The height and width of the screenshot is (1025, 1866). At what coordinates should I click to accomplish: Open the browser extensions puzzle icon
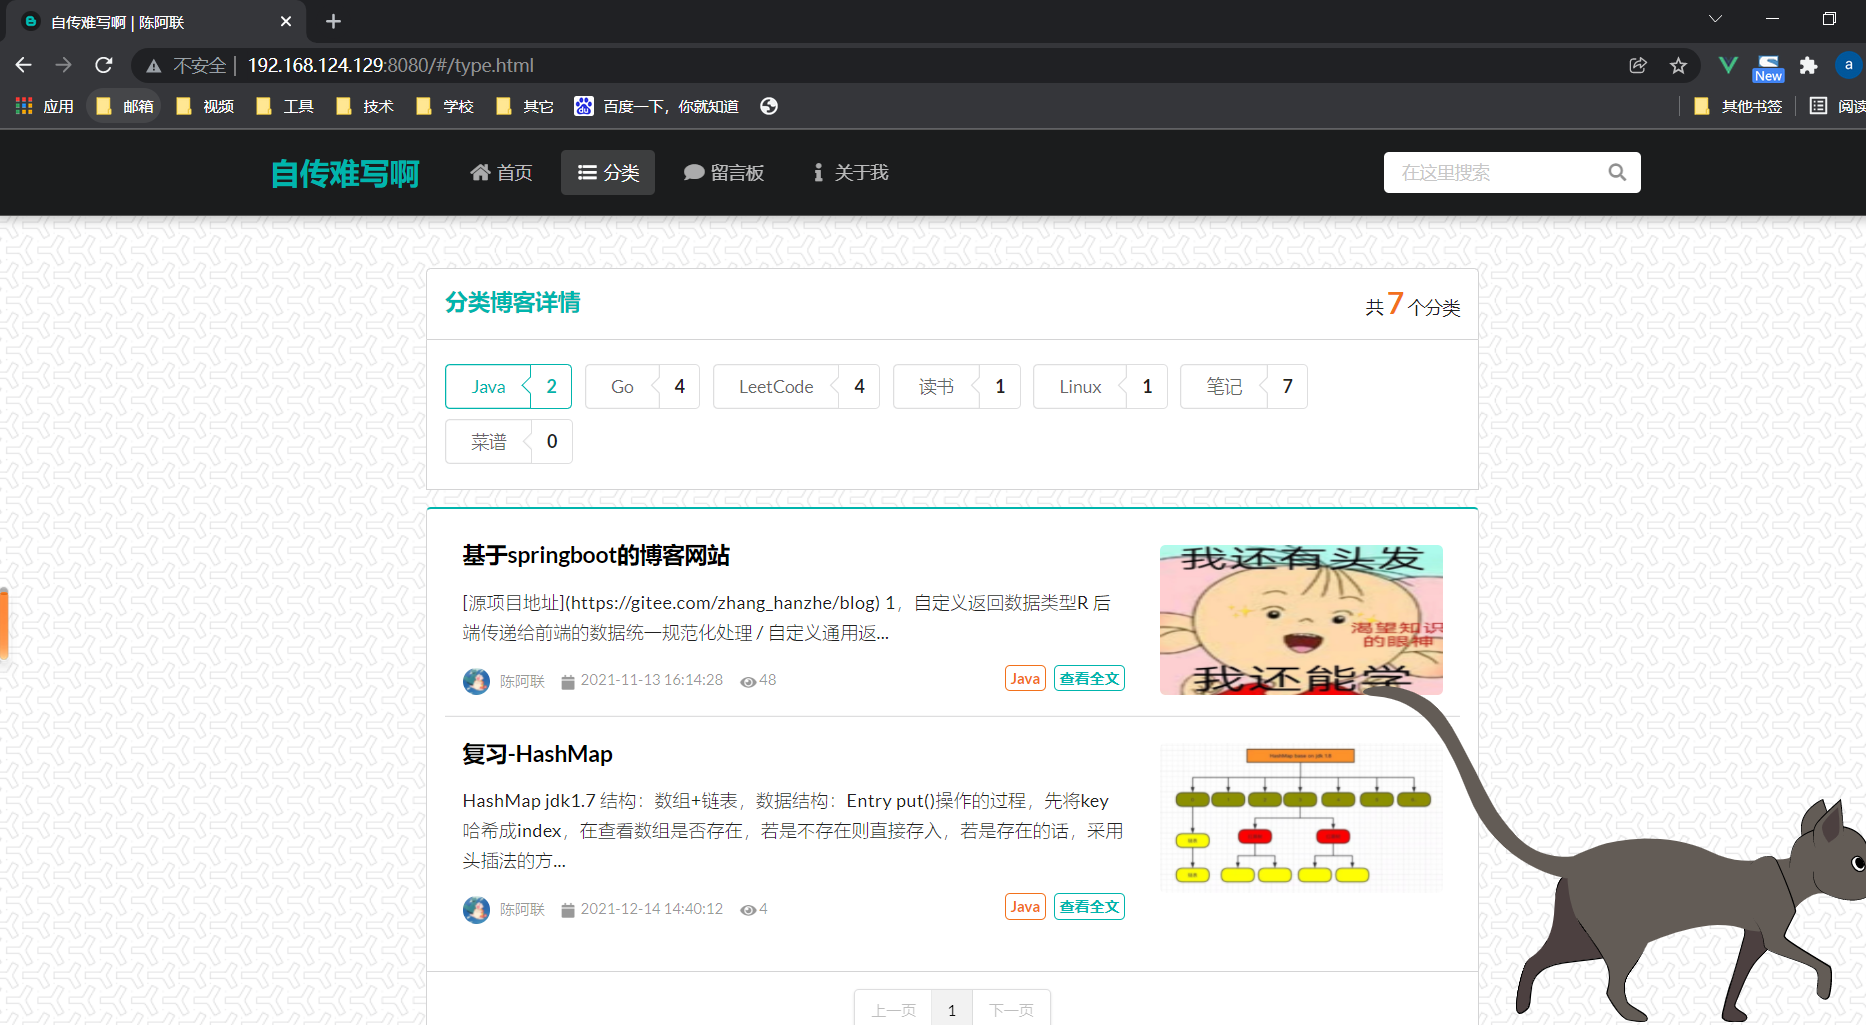(x=1808, y=65)
